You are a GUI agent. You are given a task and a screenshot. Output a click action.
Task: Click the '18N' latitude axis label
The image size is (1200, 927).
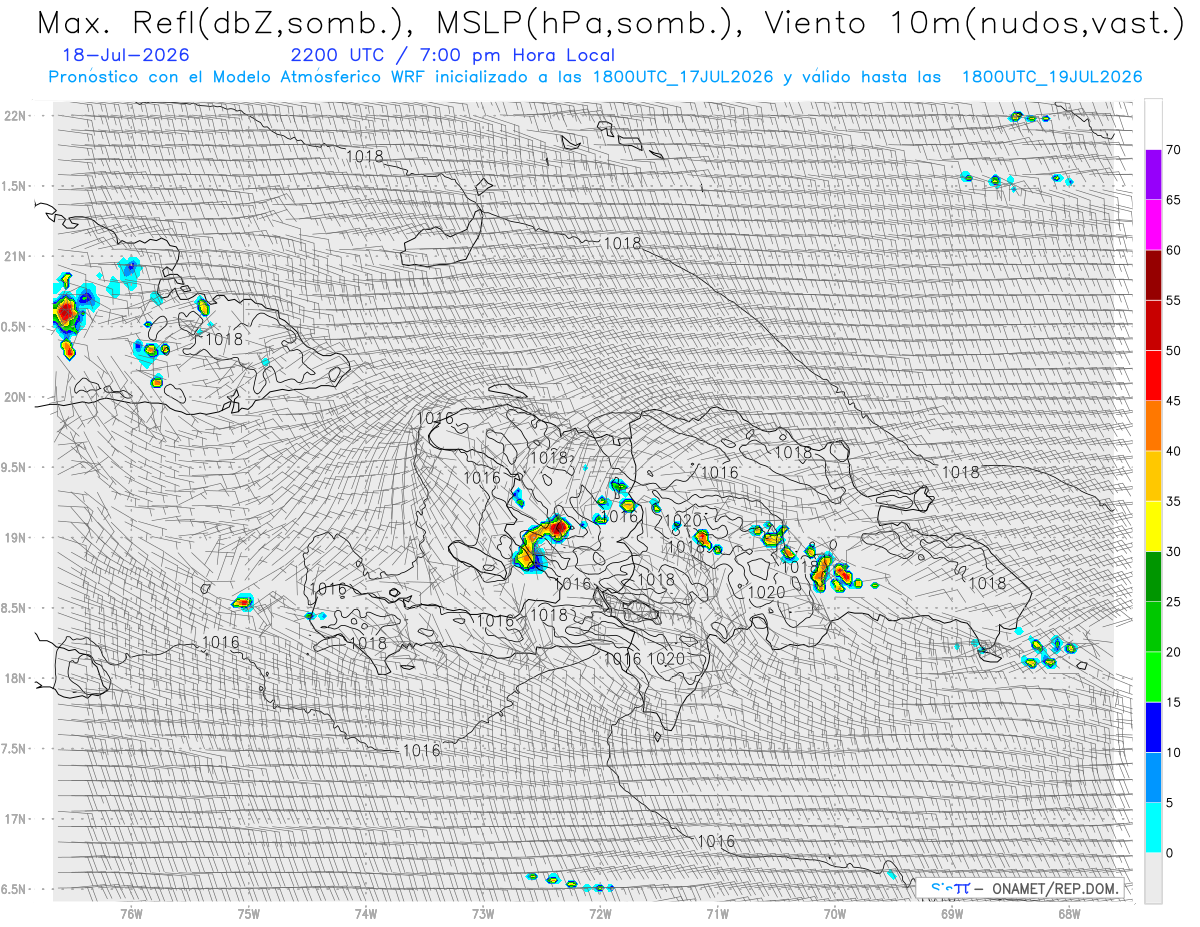(x=15, y=678)
